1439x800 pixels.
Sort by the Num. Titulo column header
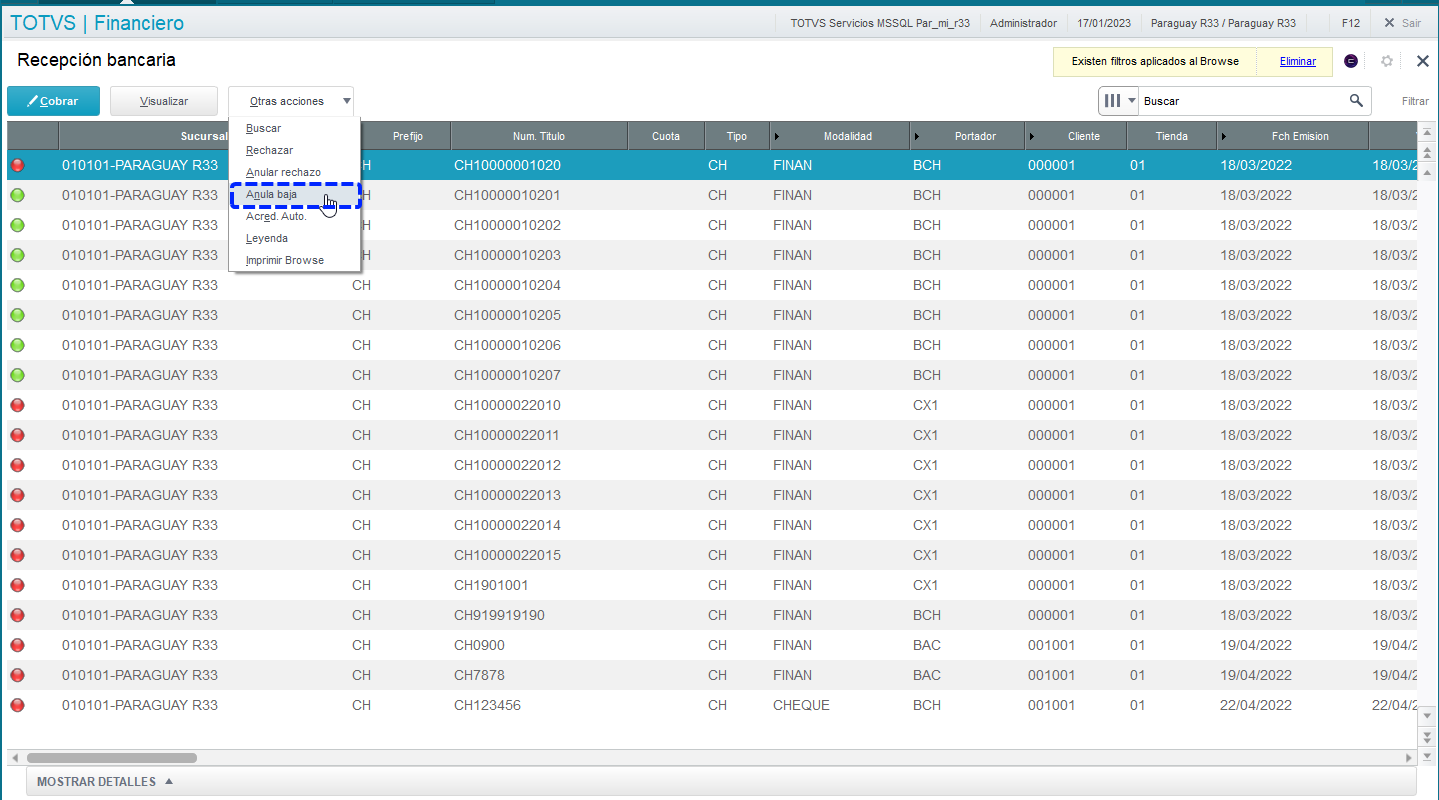[539, 136]
